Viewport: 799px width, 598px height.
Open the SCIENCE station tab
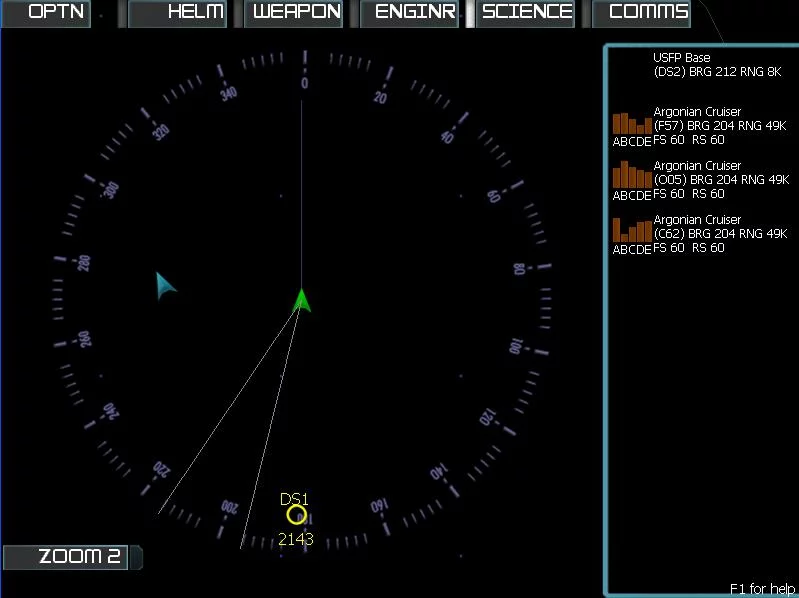(525, 12)
